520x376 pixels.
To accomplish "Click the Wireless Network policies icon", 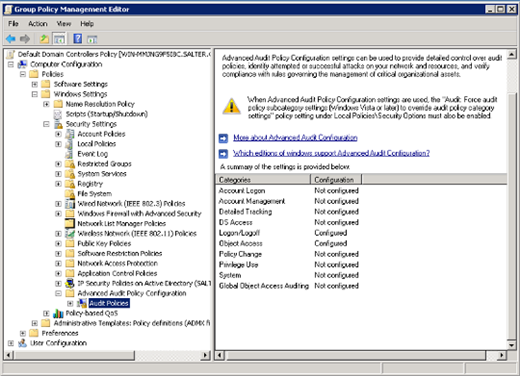I will (x=70, y=233).
